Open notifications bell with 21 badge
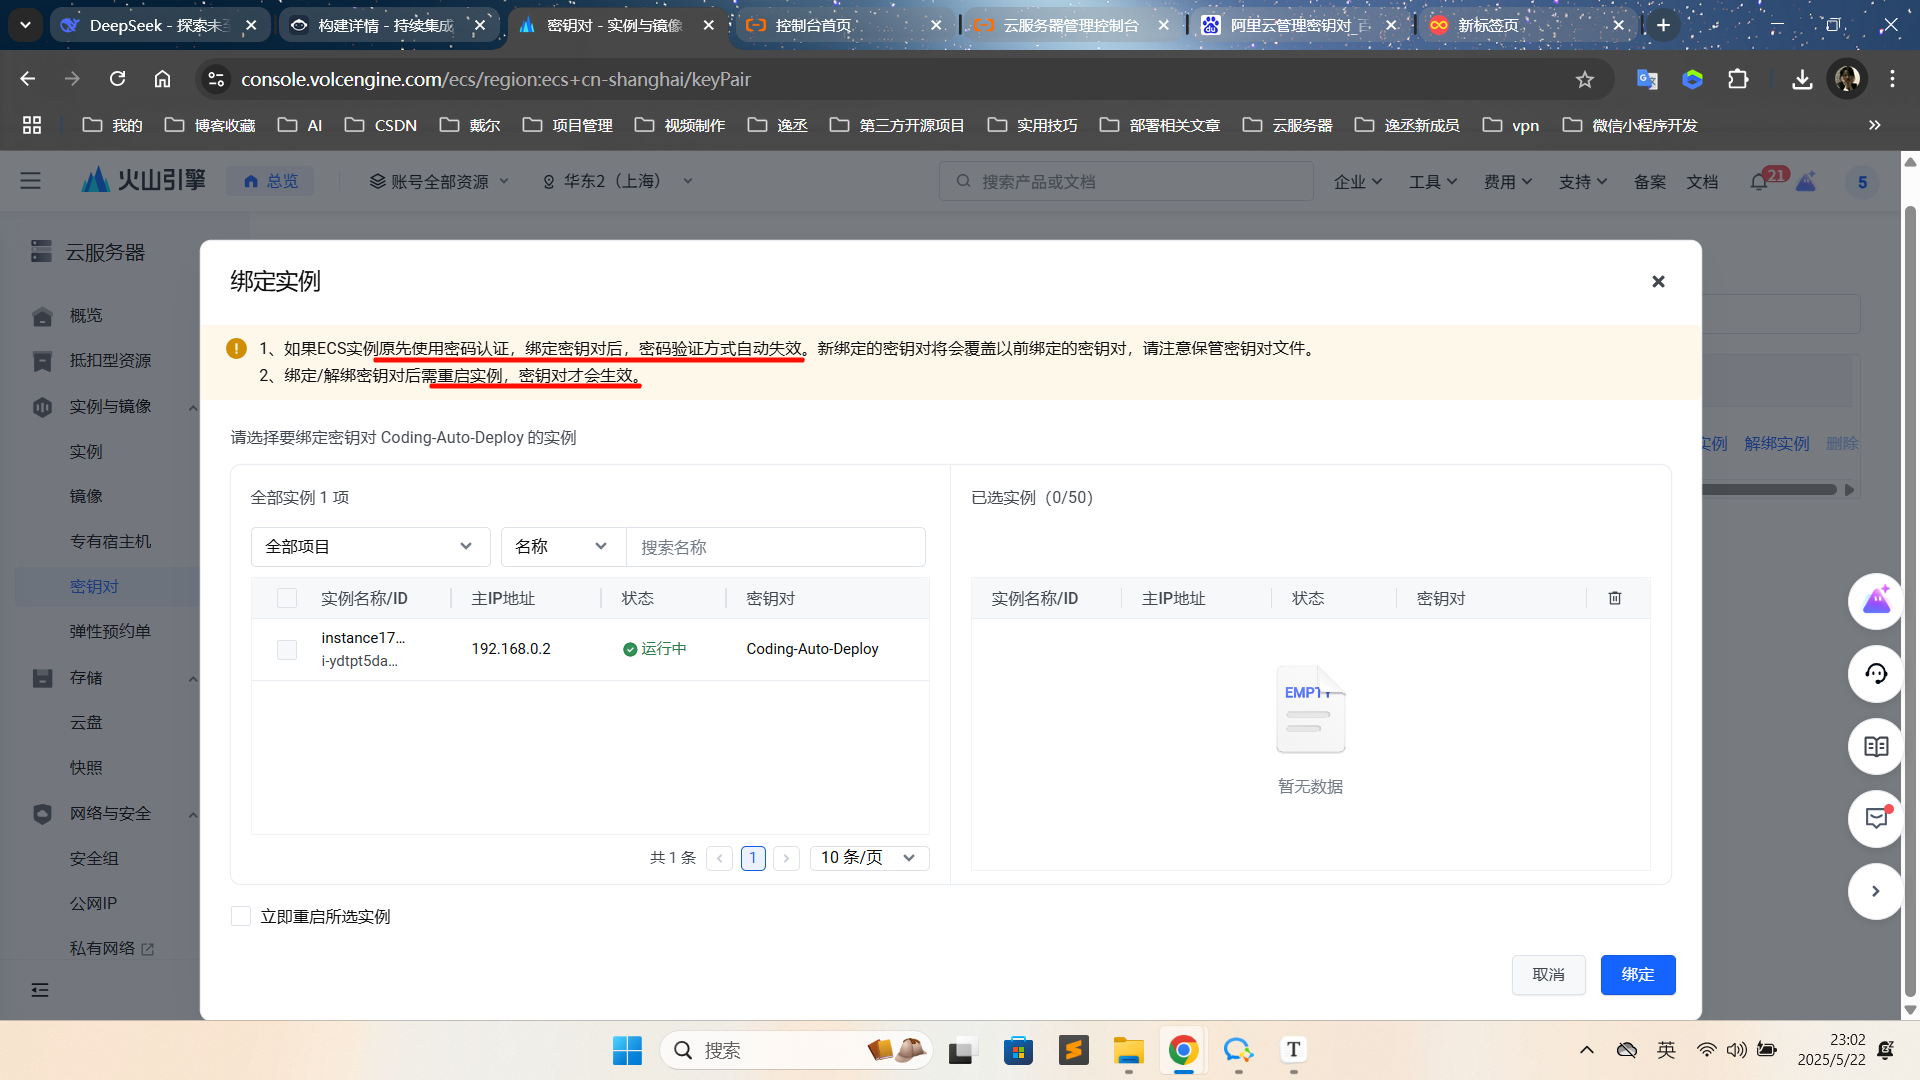Screen dimensions: 1920x1080 point(1759,181)
